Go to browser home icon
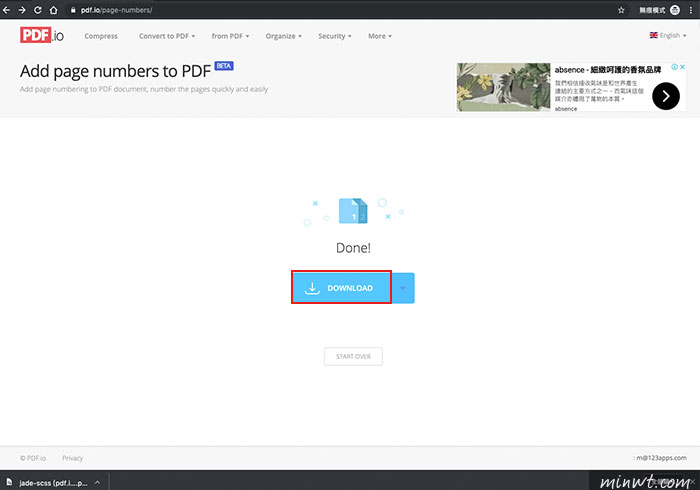700x490 pixels. pos(54,10)
